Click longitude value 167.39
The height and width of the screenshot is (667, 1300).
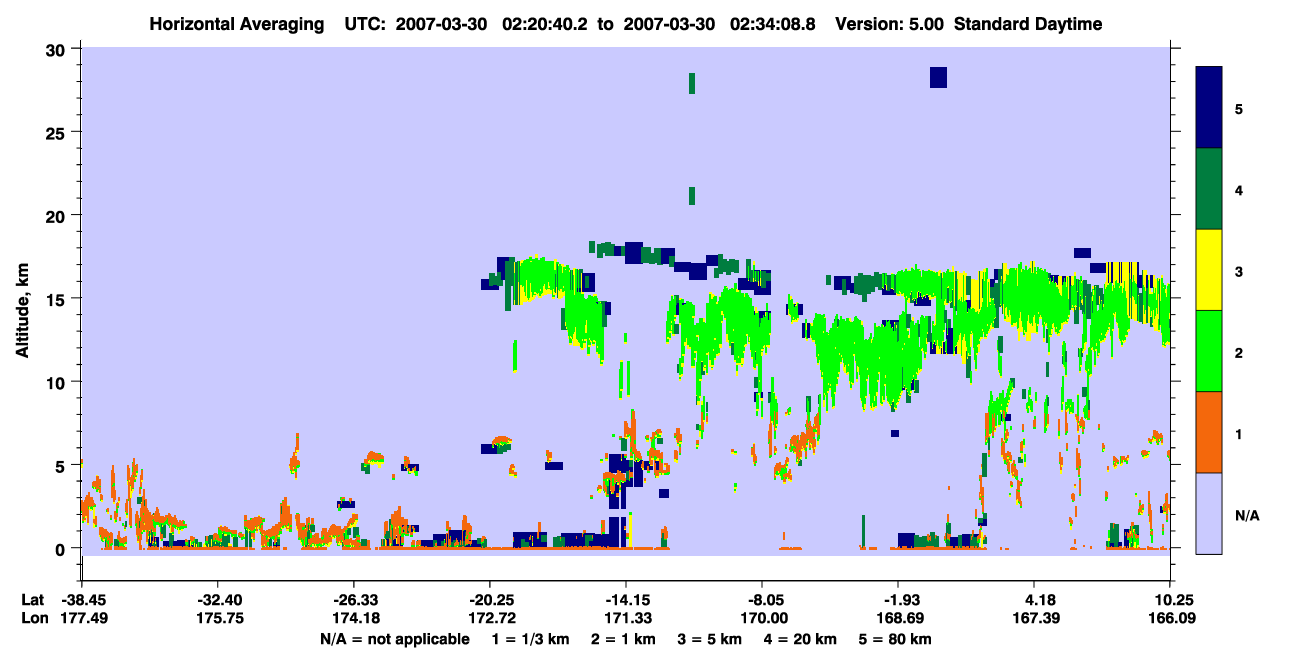(x=1035, y=619)
